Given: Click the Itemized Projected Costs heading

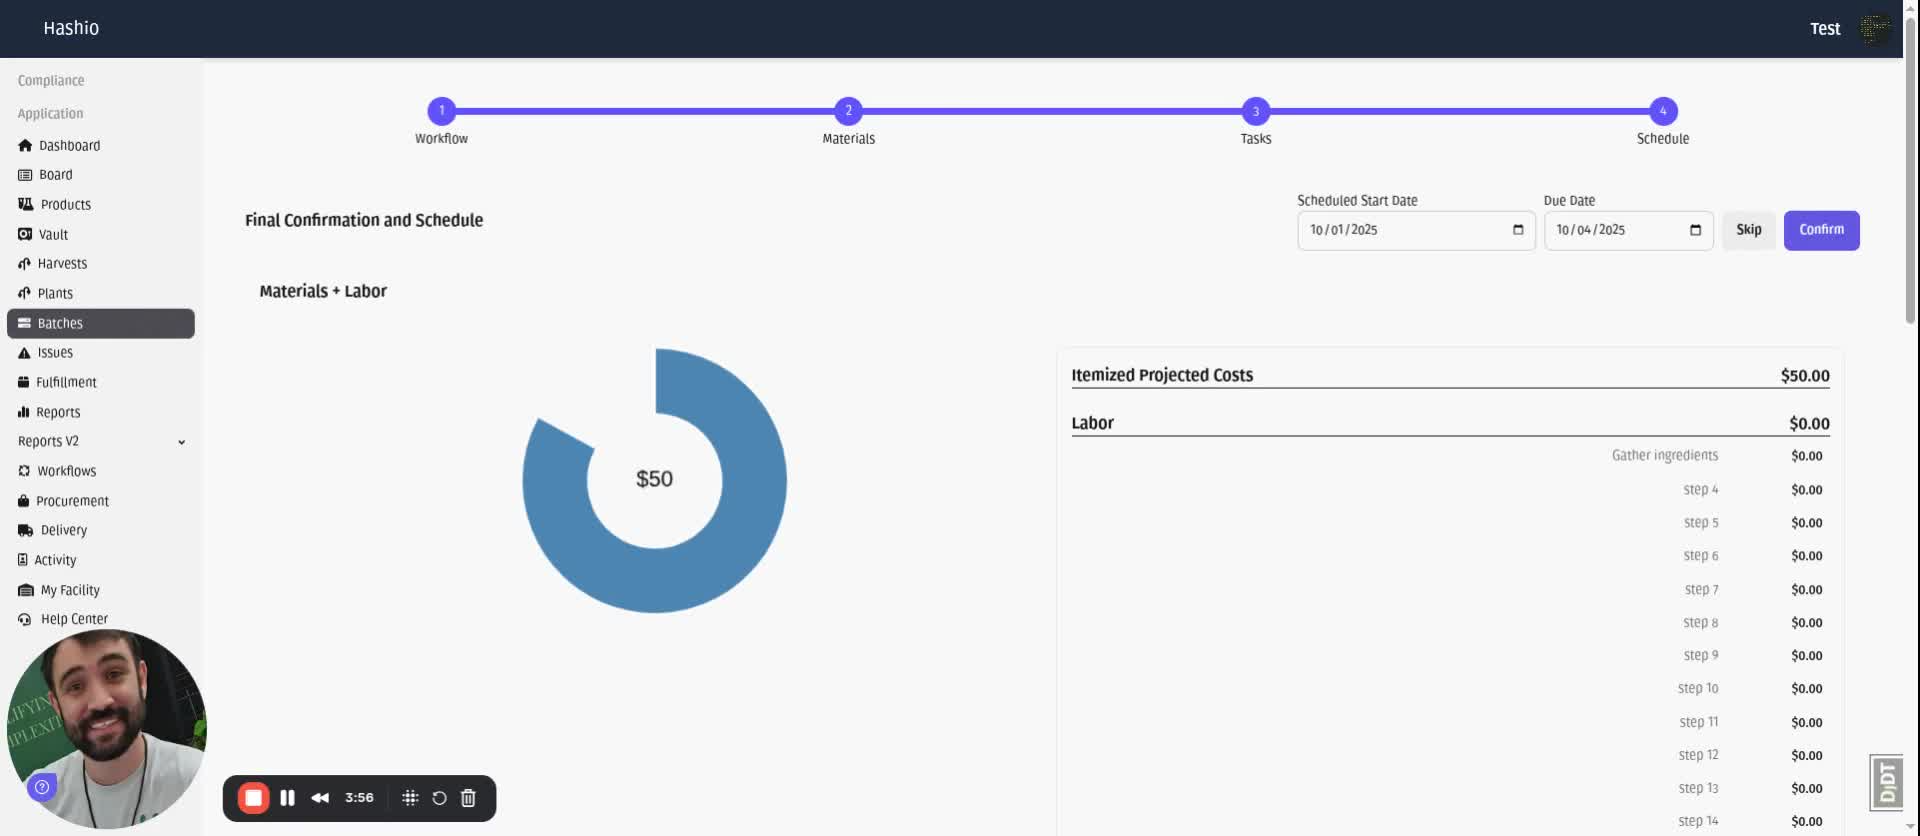Looking at the screenshot, I should pos(1162,375).
